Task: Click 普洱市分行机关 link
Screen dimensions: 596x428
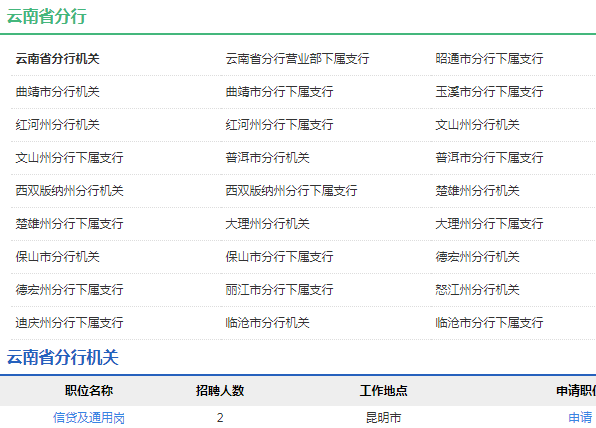Action: [267, 158]
